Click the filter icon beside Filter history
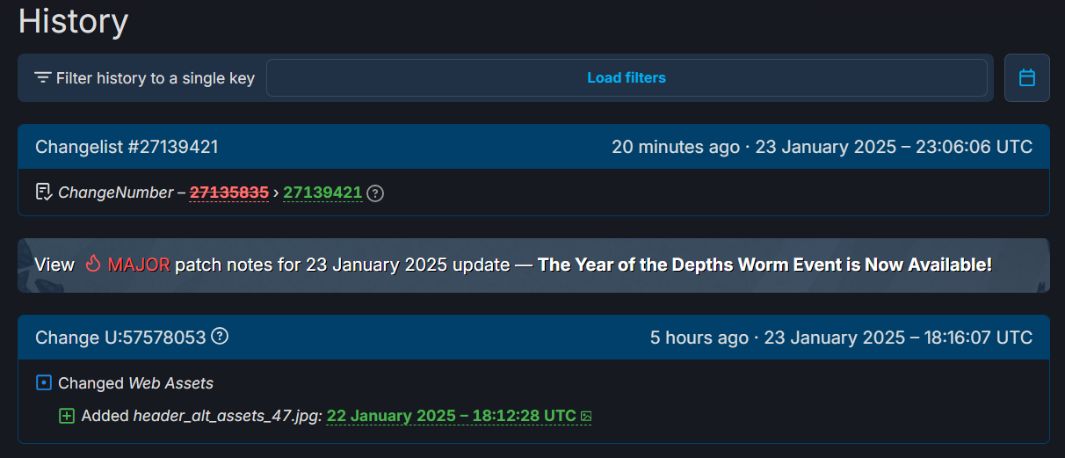The image size is (1065, 458). tap(42, 78)
